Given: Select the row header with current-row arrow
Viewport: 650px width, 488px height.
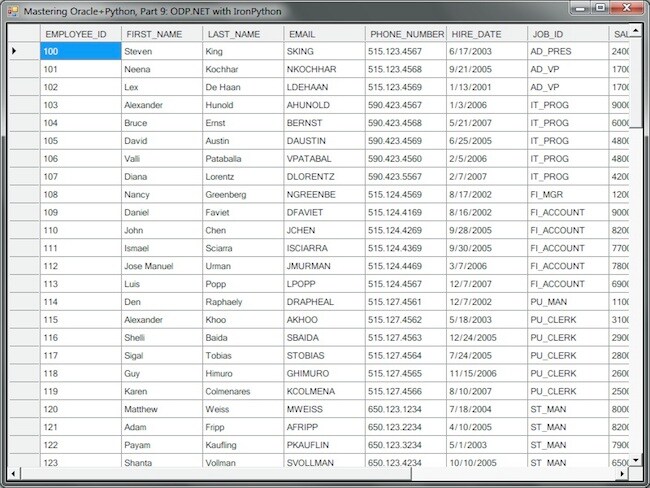Looking at the screenshot, I should click(24, 51).
